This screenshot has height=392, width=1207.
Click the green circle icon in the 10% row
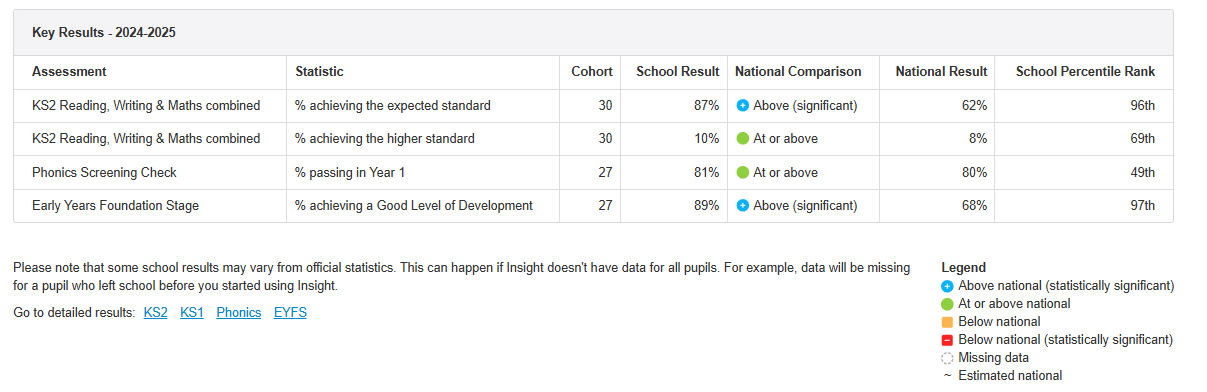click(x=743, y=139)
